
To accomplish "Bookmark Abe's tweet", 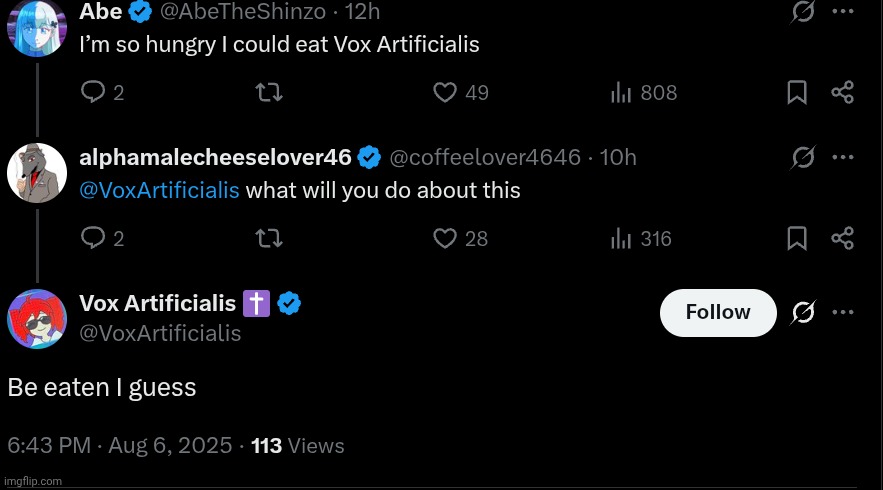I will click(797, 93).
